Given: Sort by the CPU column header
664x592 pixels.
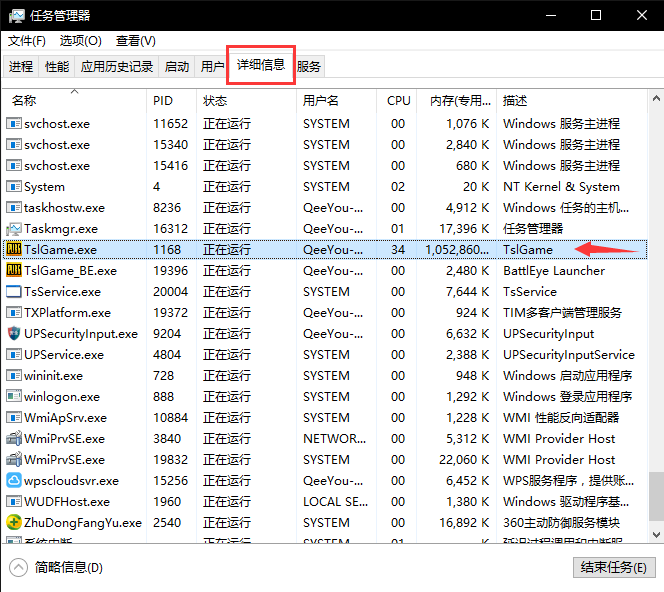Looking at the screenshot, I should 397,100.
